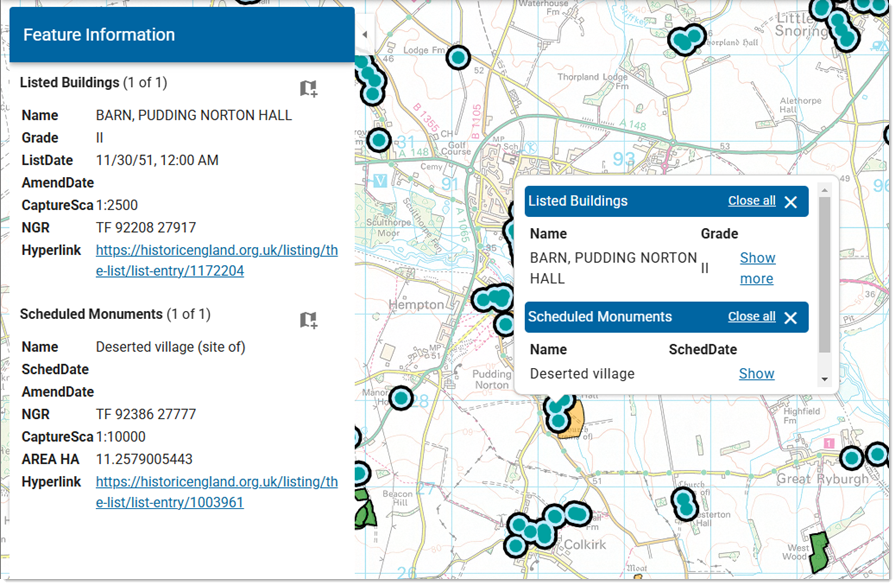Open the Historic England listing 1172204 link
896x586 pixels.
click(217, 260)
